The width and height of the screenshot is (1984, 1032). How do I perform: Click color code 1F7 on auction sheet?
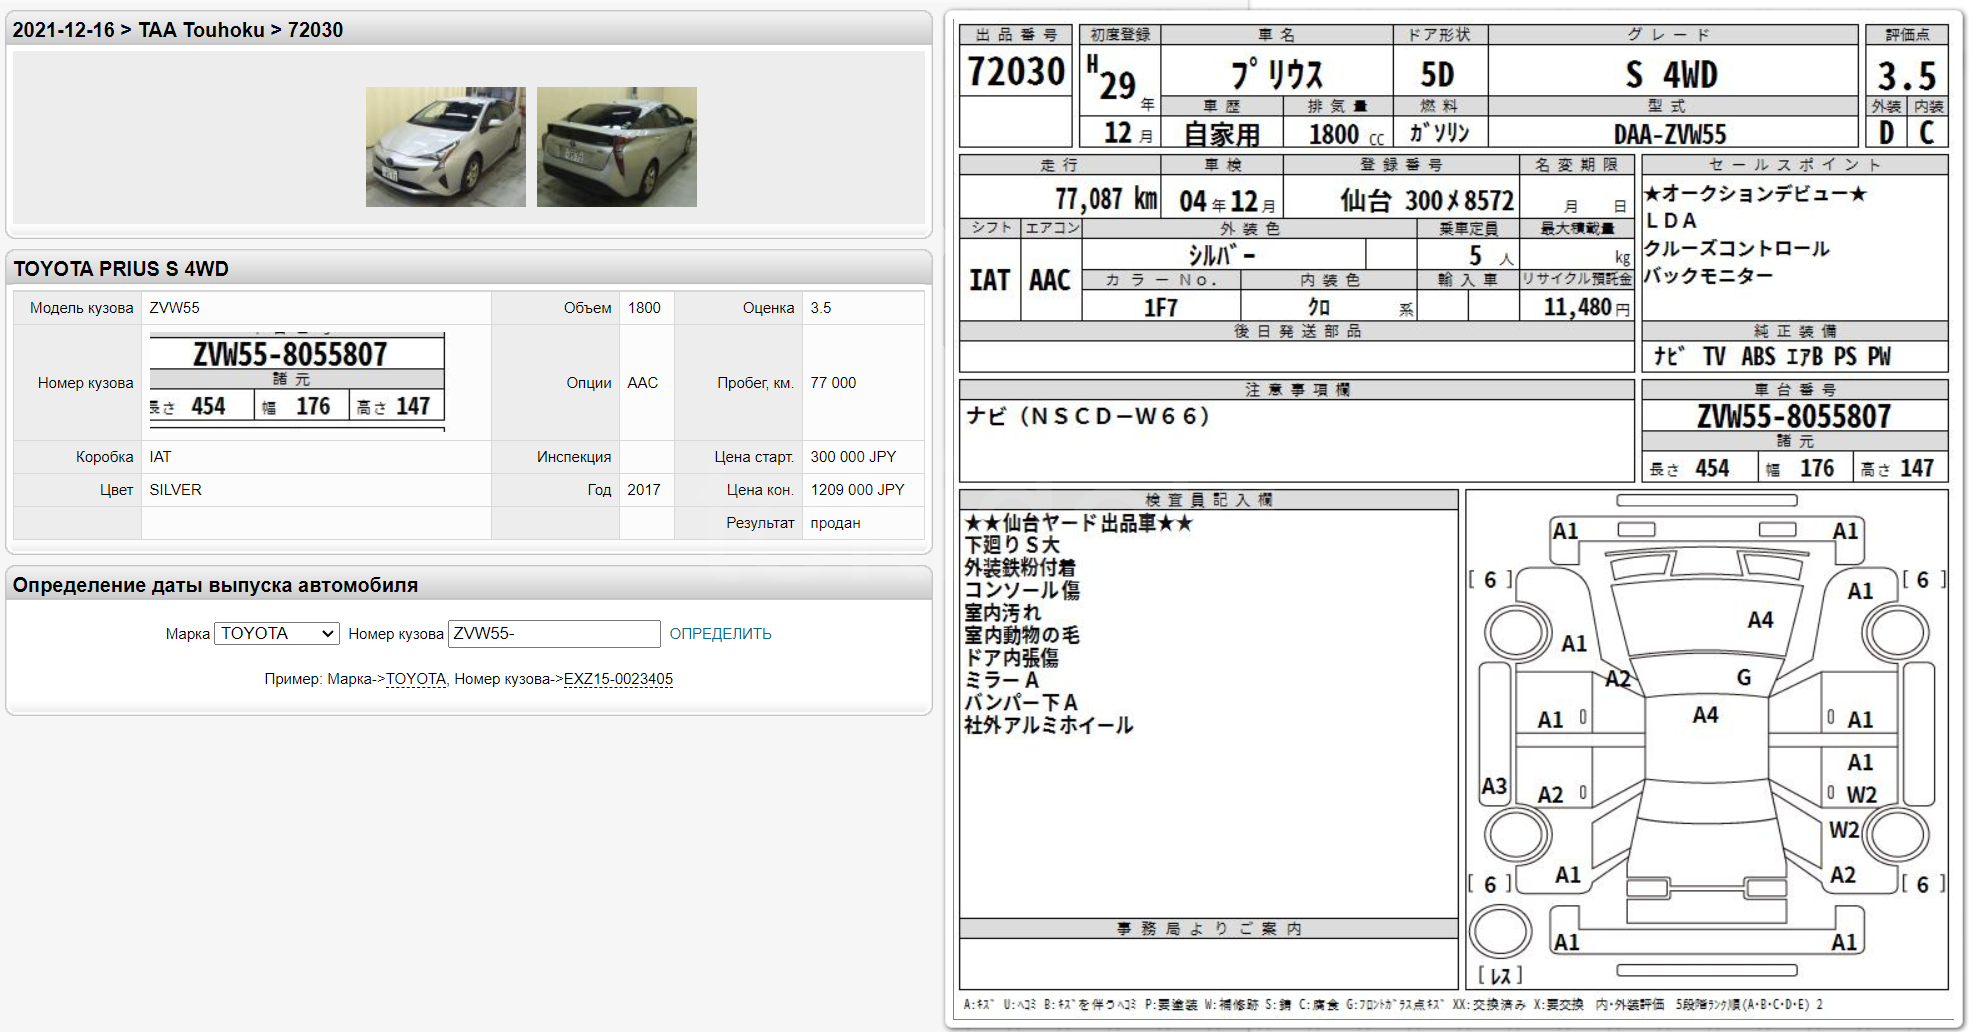point(1161,307)
